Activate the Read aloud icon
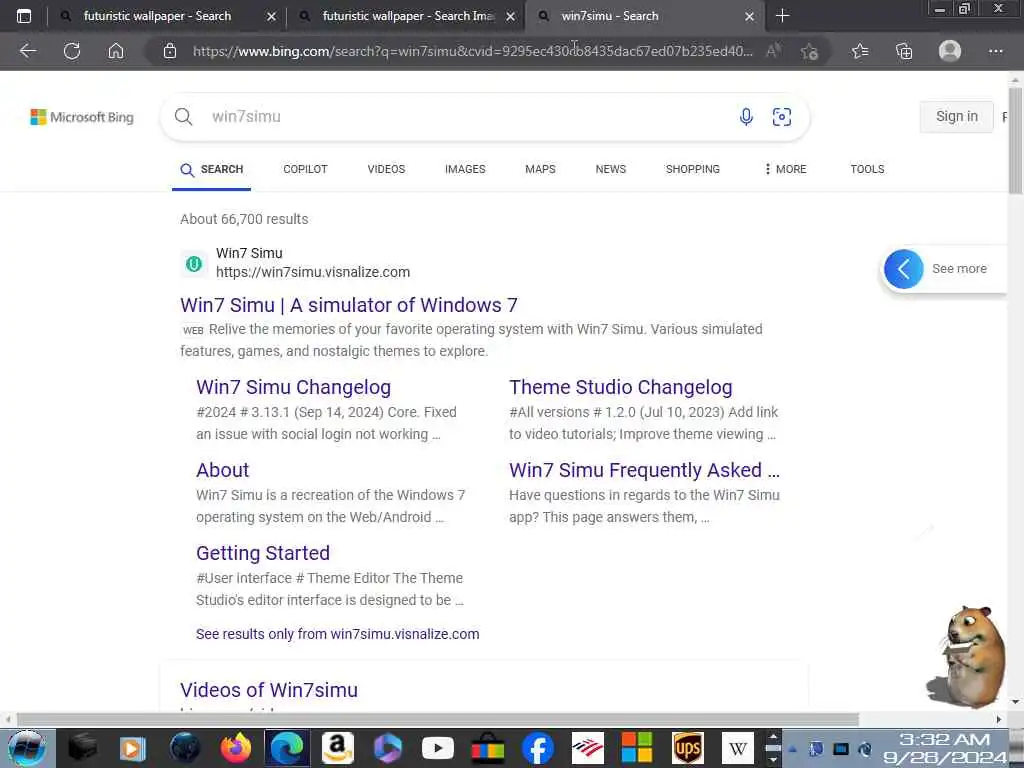The image size is (1024, 768). pyautogui.click(x=773, y=51)
